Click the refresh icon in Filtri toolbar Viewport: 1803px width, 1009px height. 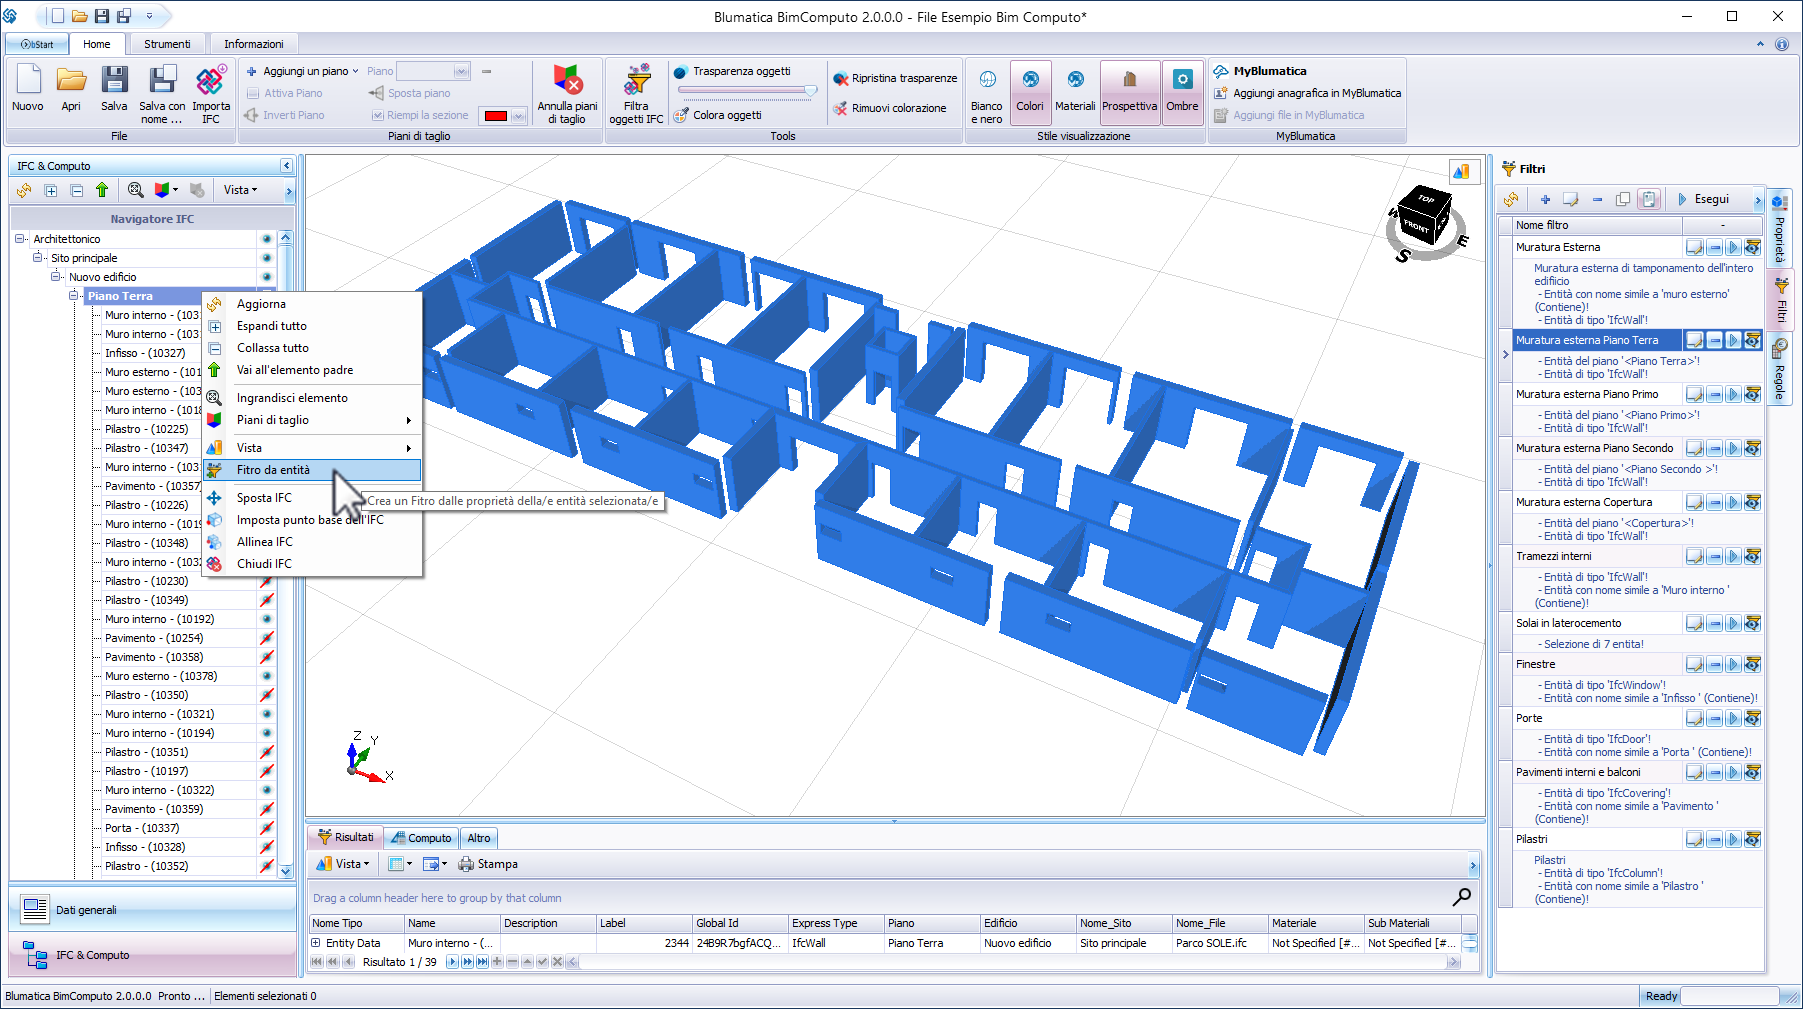(1511, 199)
